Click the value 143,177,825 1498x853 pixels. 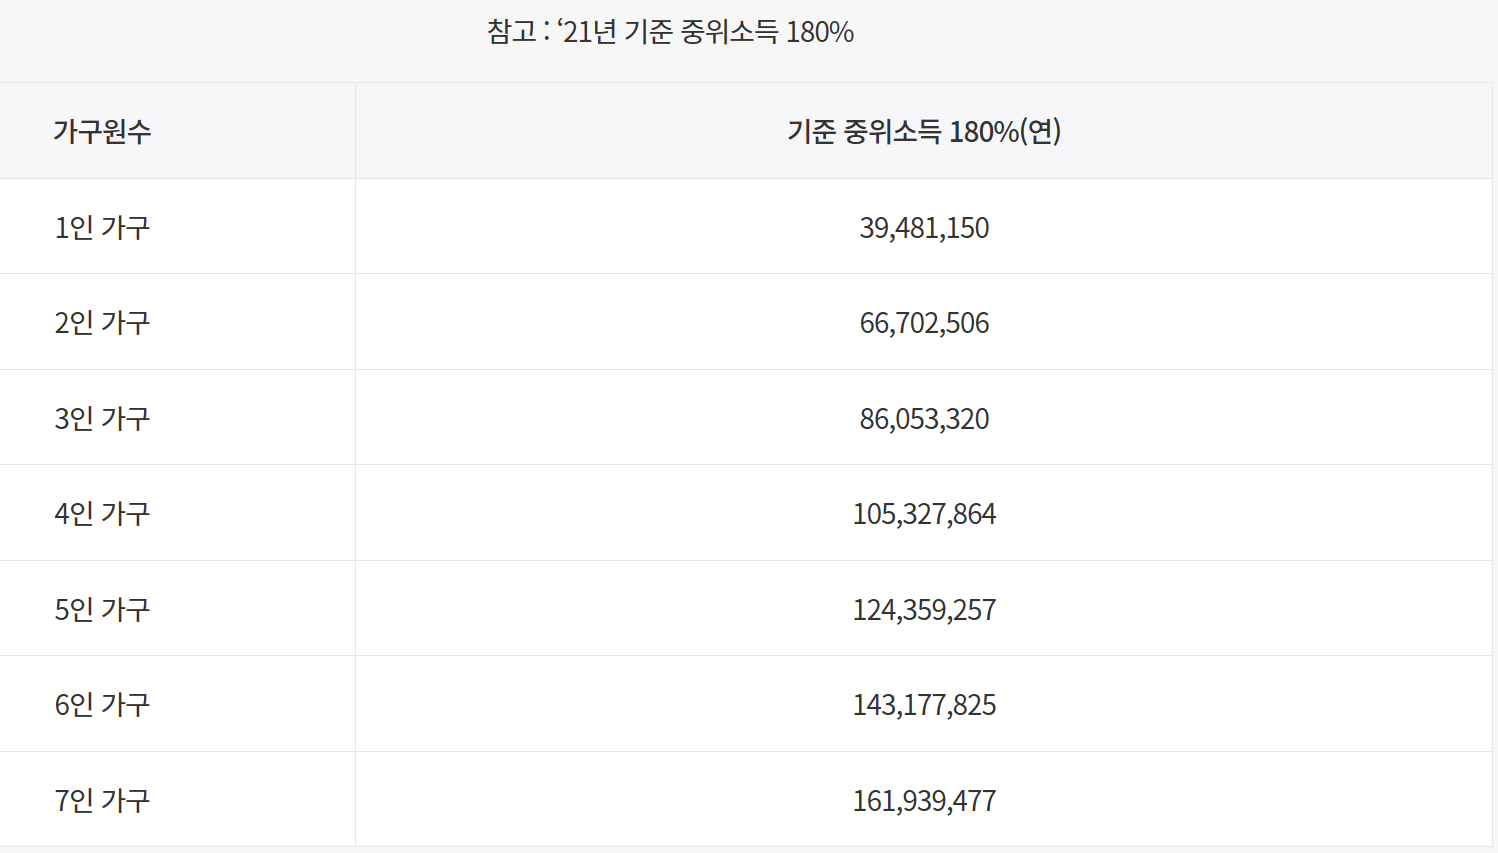(x=924, y=705)
